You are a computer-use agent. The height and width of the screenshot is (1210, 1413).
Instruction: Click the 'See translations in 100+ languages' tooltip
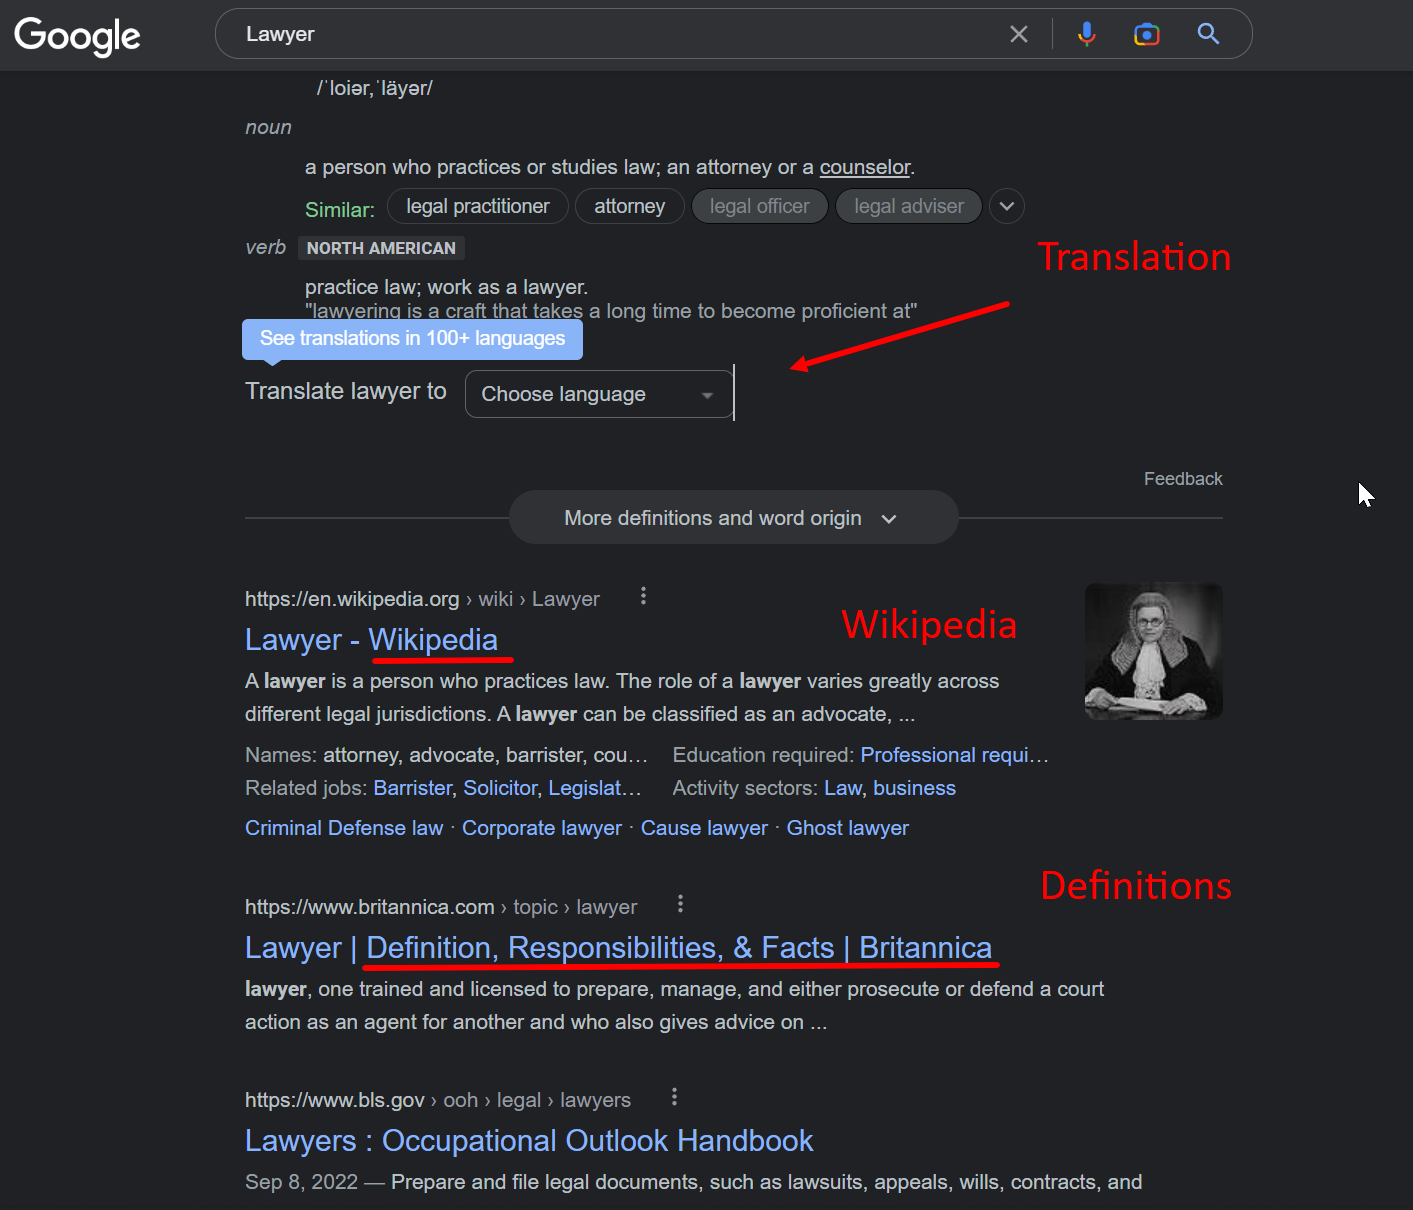coord(412,339)
